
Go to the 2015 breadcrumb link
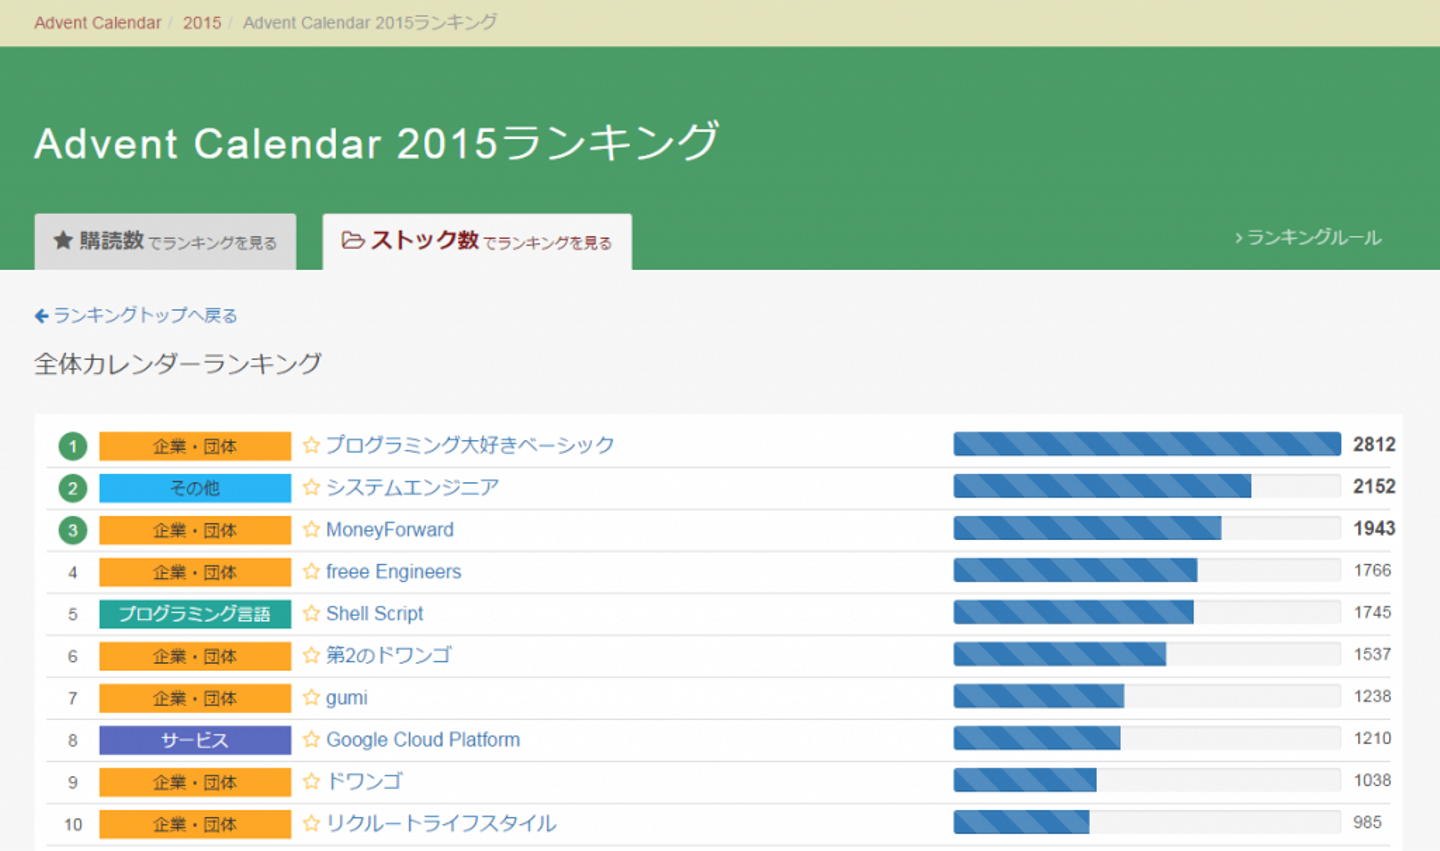pos(202,23)
